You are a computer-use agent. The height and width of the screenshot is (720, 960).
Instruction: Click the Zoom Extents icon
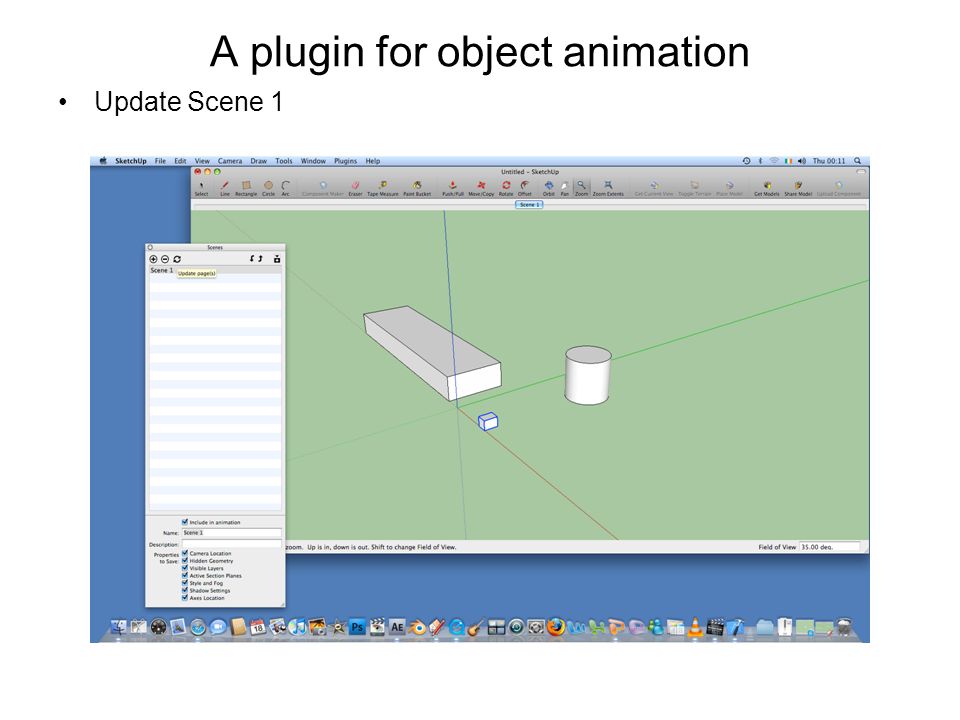(x=608, y=188)
